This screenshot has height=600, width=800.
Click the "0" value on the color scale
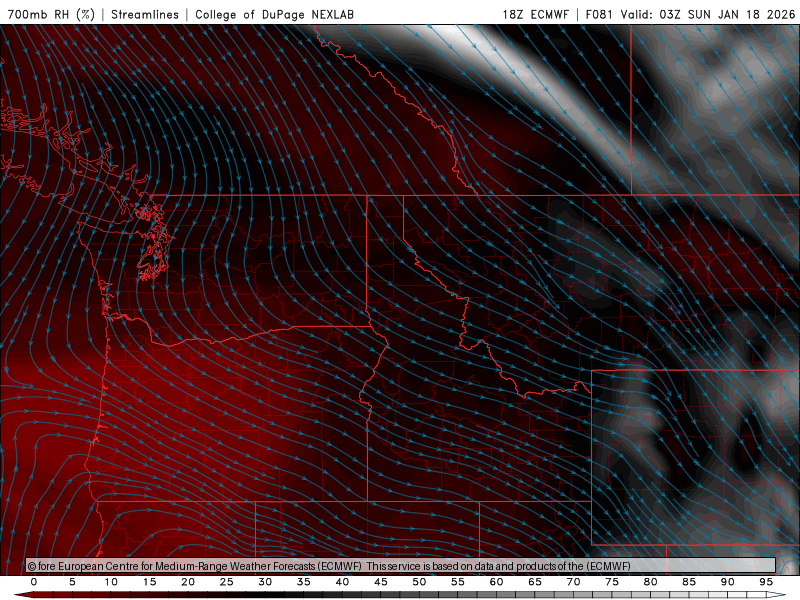34,582
